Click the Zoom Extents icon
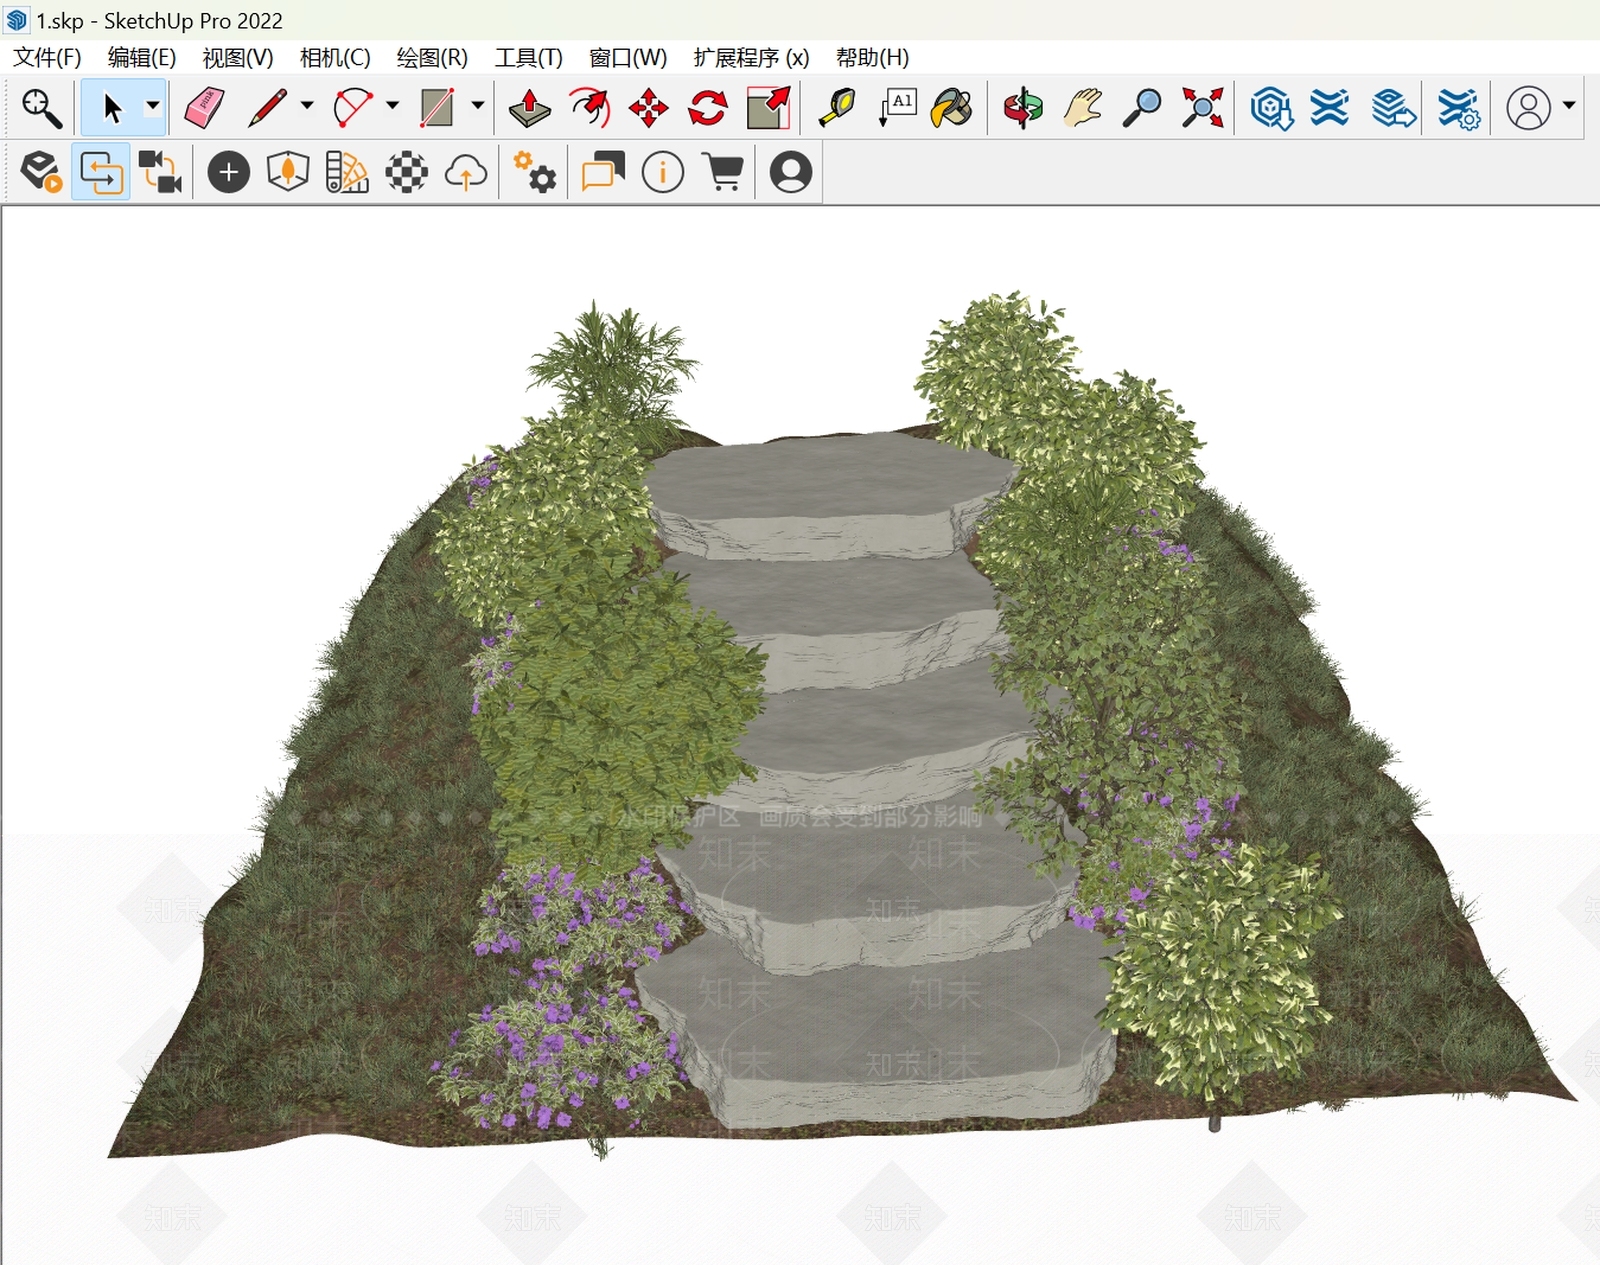 1202,108
